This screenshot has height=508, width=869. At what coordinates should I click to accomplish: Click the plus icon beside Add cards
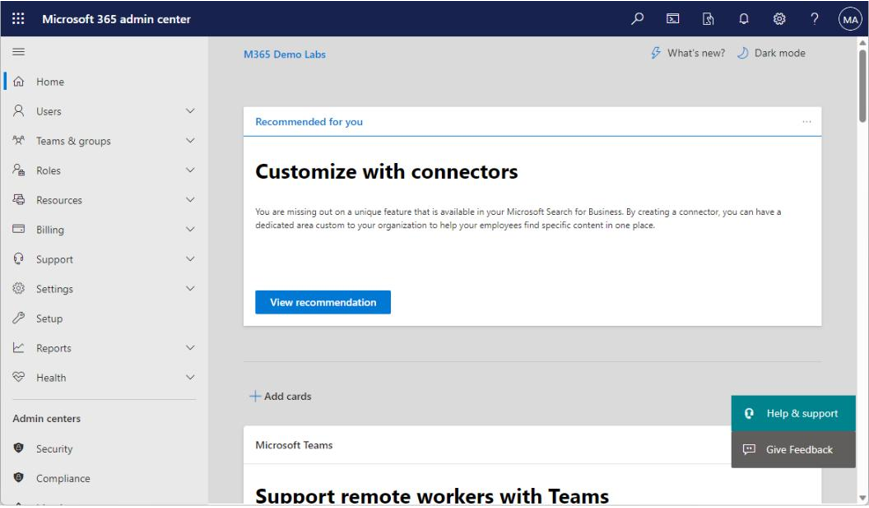click(x=255, y=396)
